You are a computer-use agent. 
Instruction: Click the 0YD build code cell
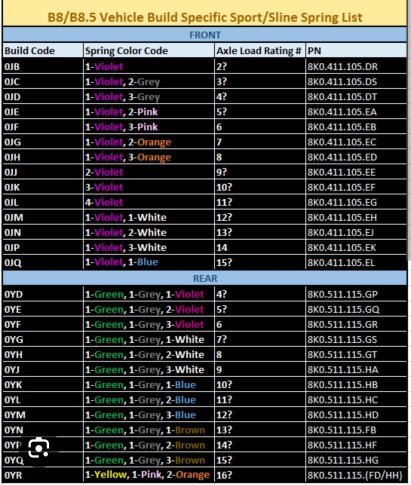(x=43, y=294)
